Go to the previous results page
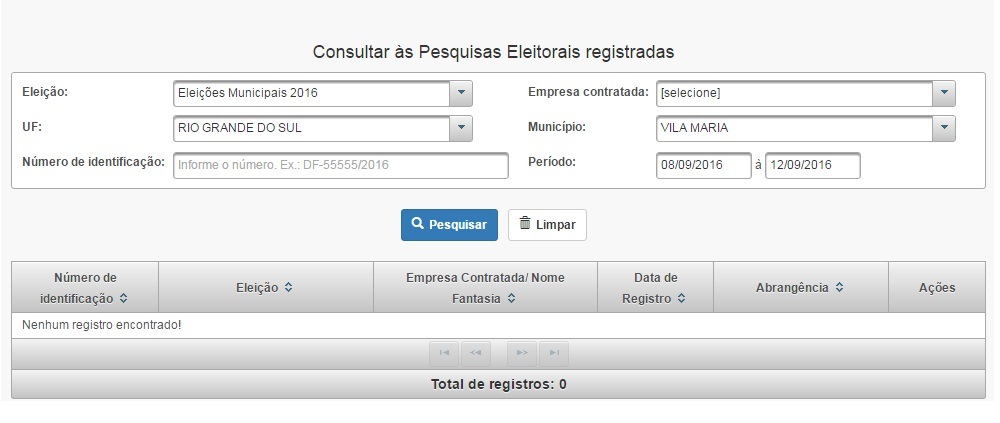 pos(476,353)
